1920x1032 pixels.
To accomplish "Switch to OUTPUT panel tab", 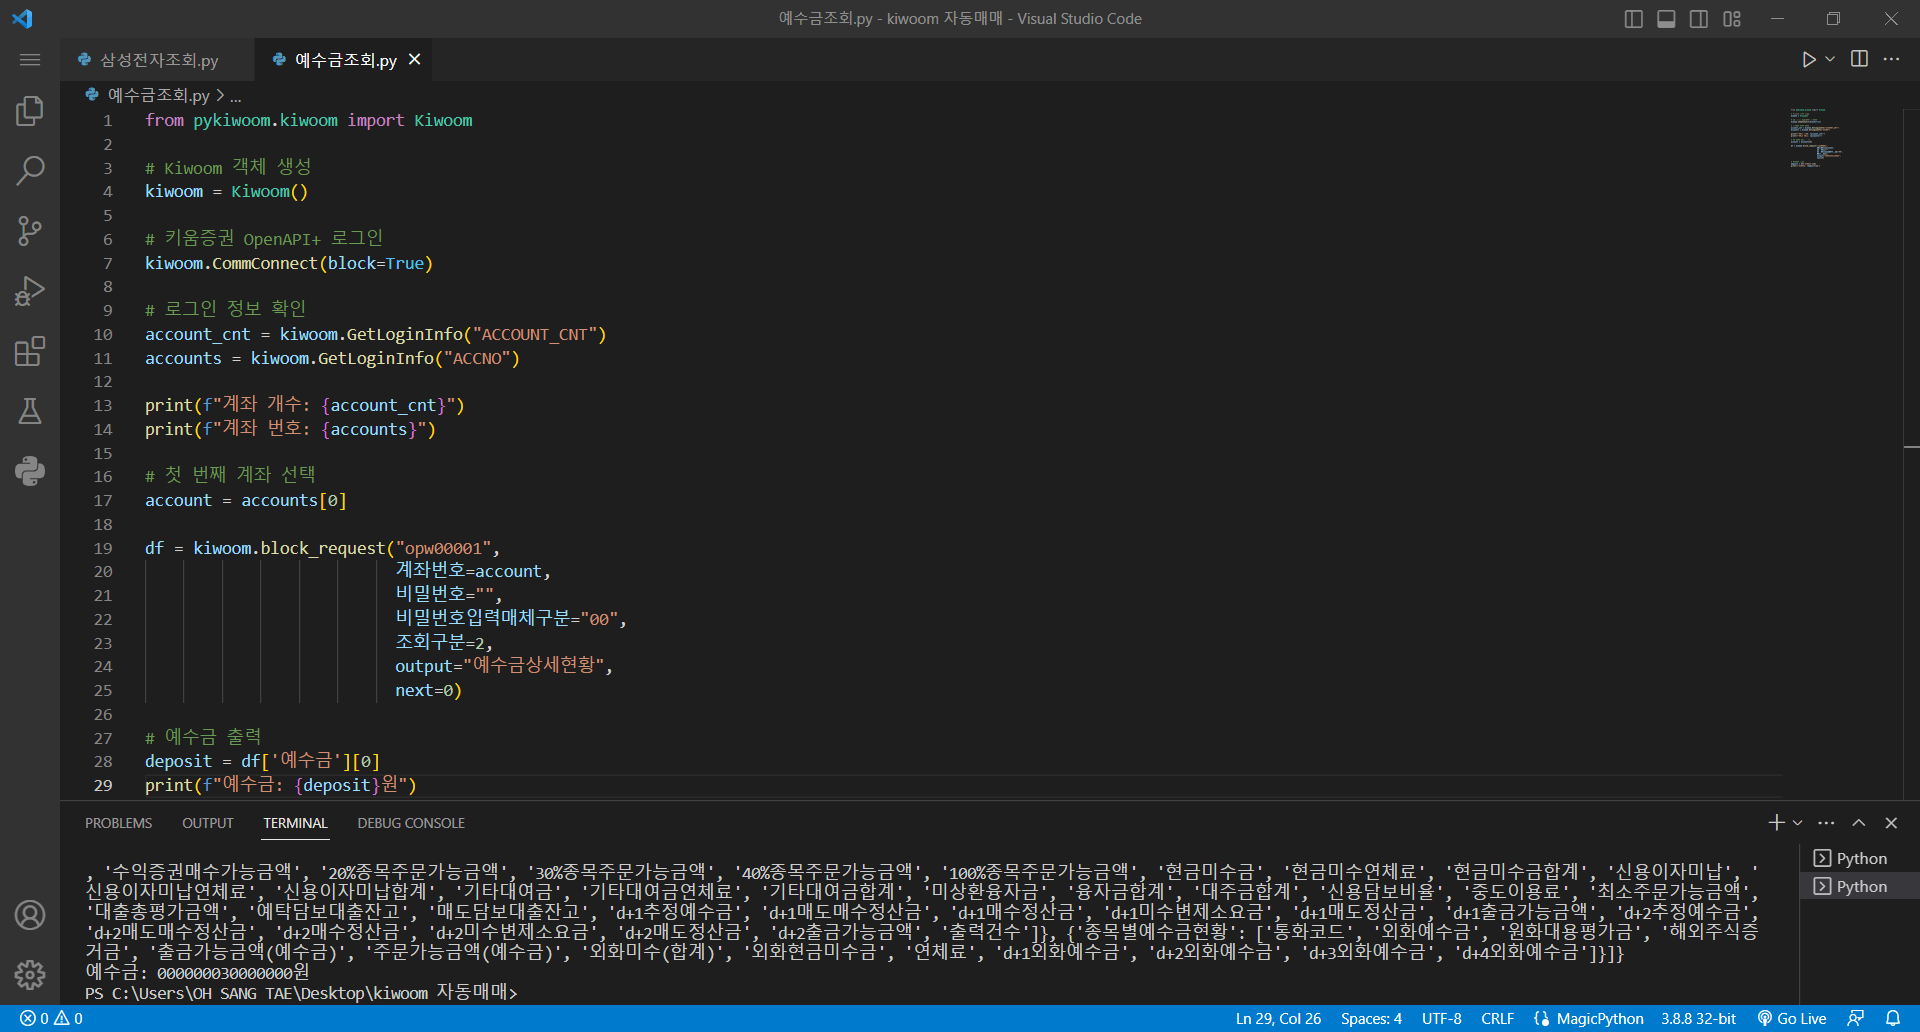I will [207, 823].
